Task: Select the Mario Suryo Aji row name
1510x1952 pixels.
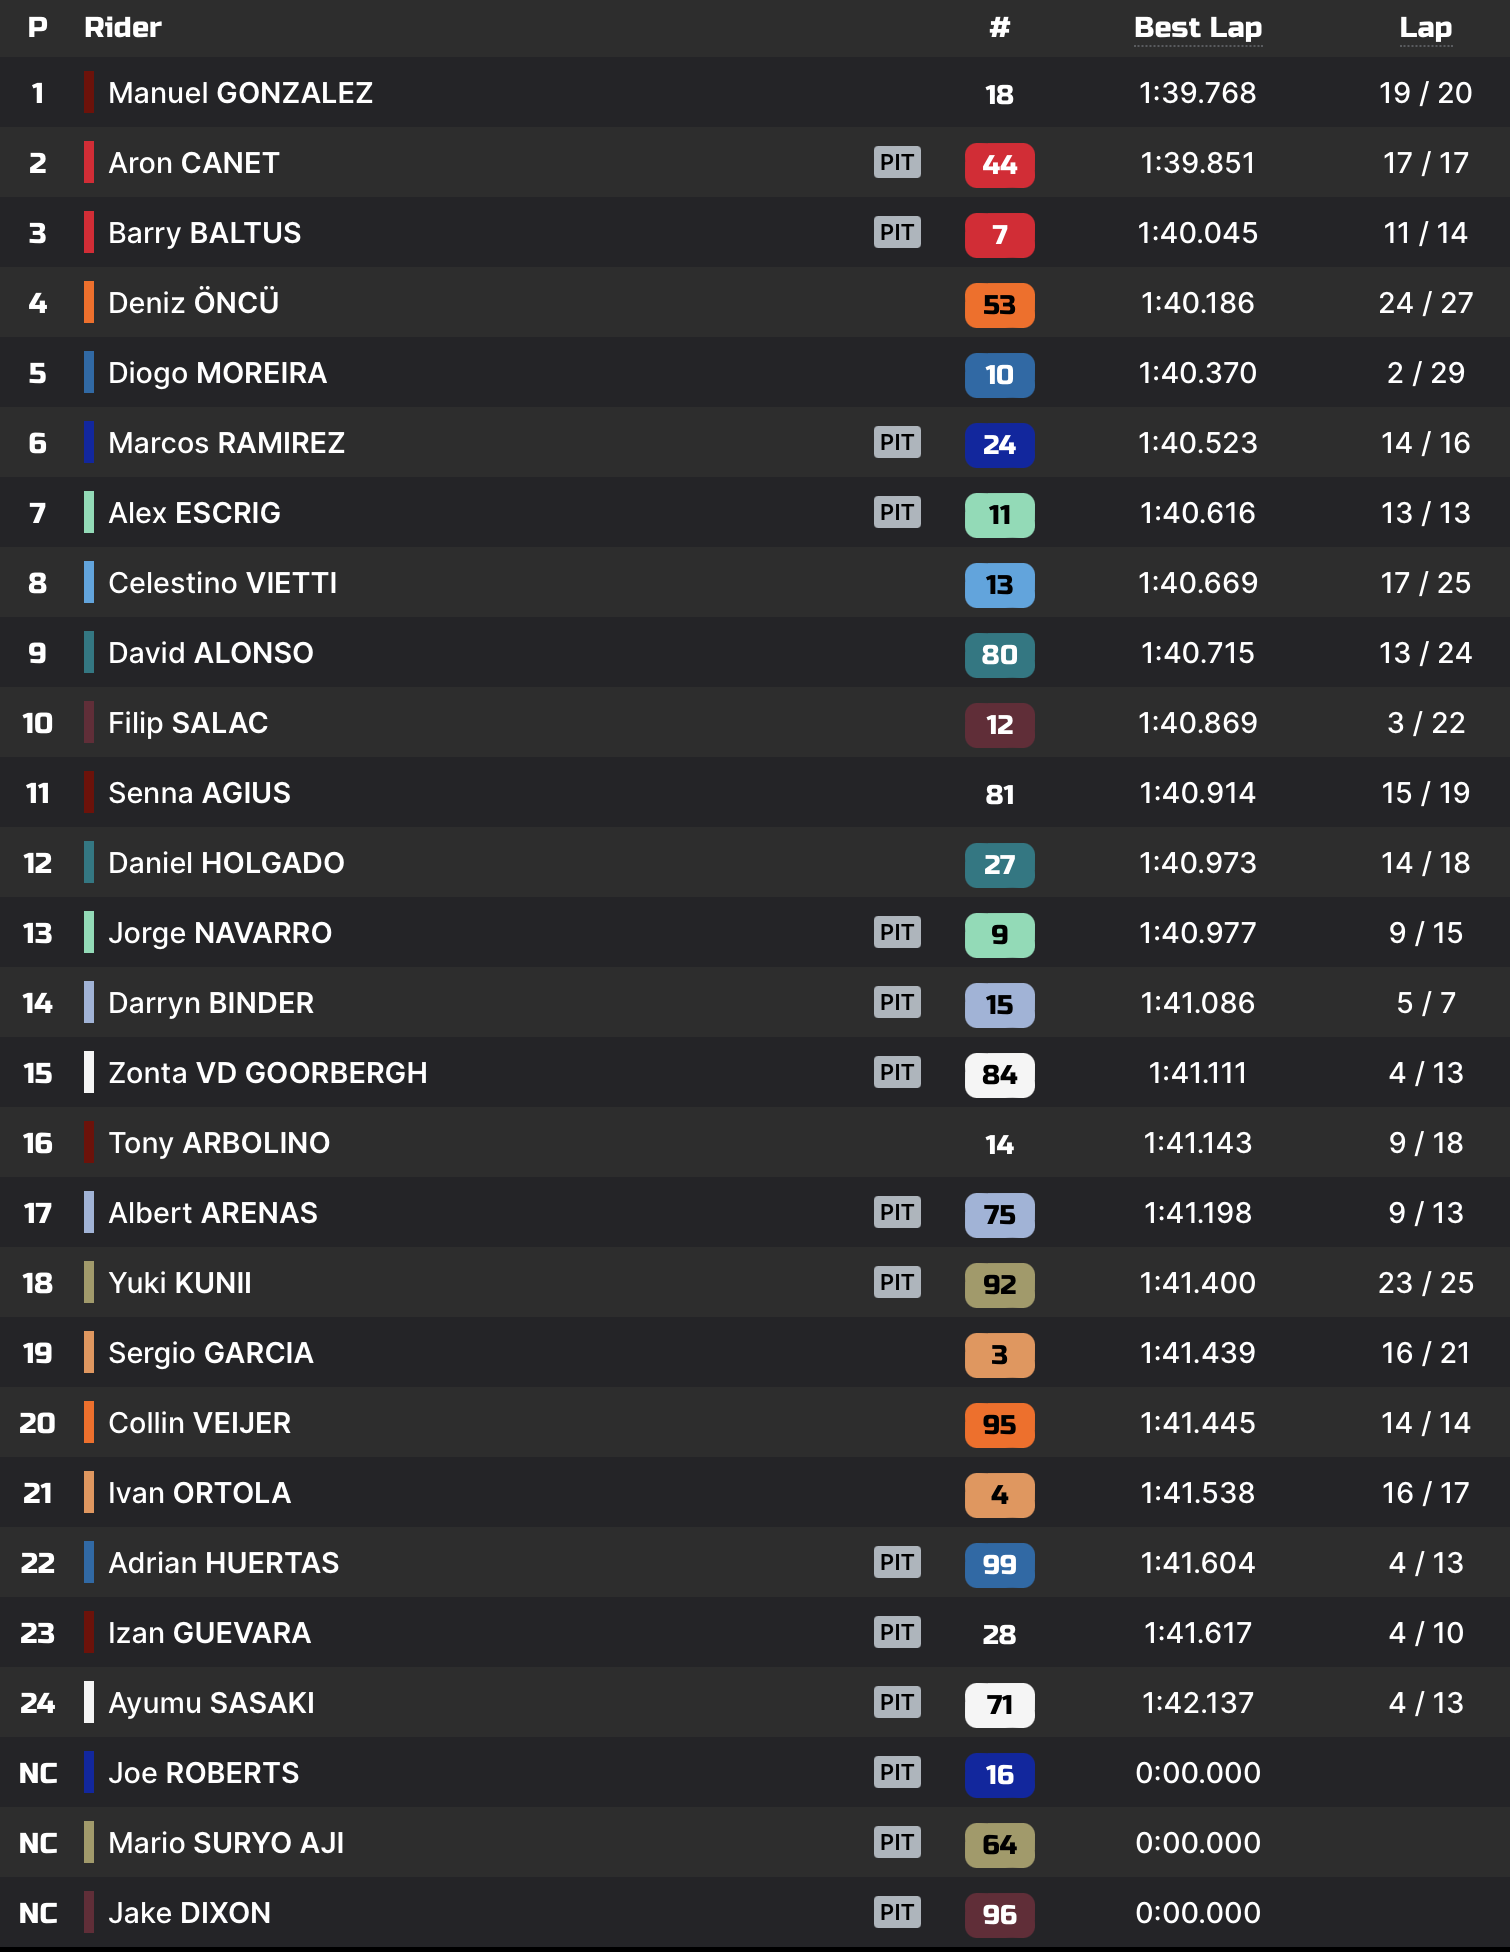Action: coord(226,1843)
